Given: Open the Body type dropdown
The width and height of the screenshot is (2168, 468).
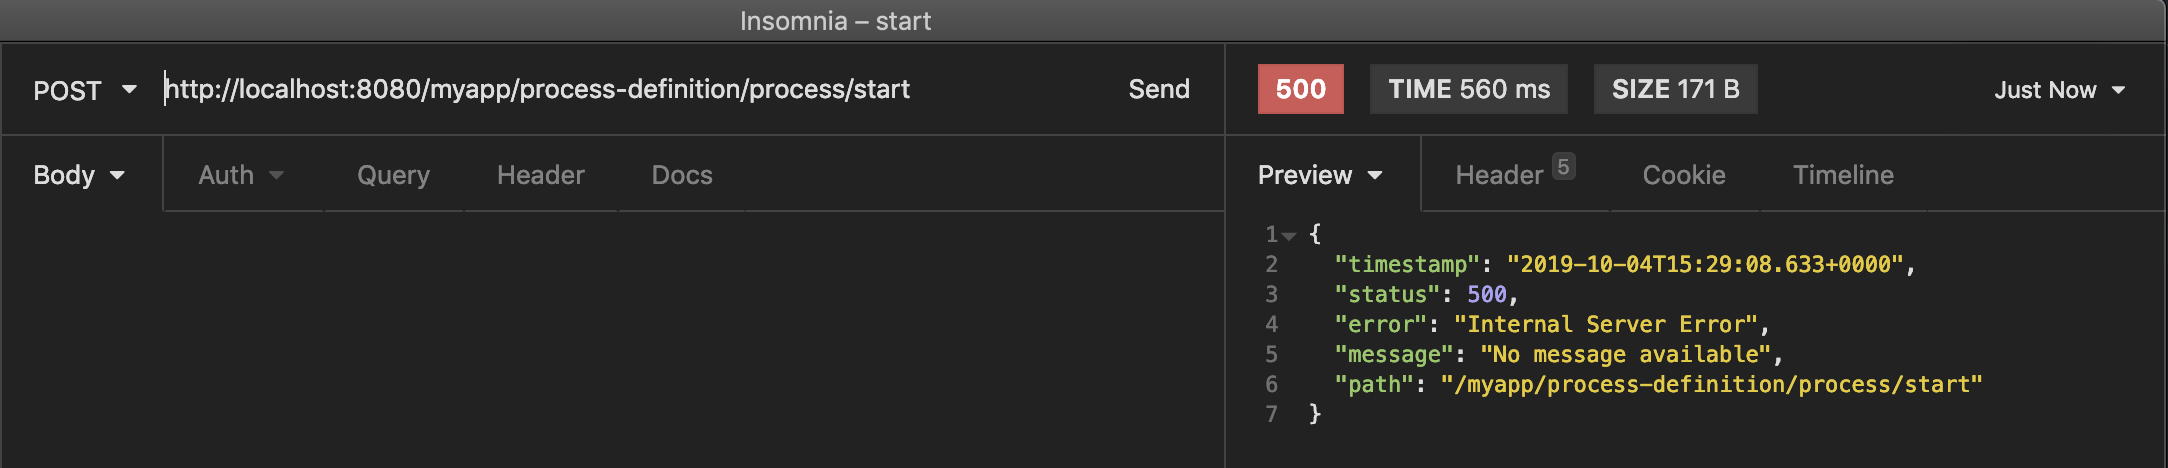Looking at the screenshot, I should tap(80, 175).
